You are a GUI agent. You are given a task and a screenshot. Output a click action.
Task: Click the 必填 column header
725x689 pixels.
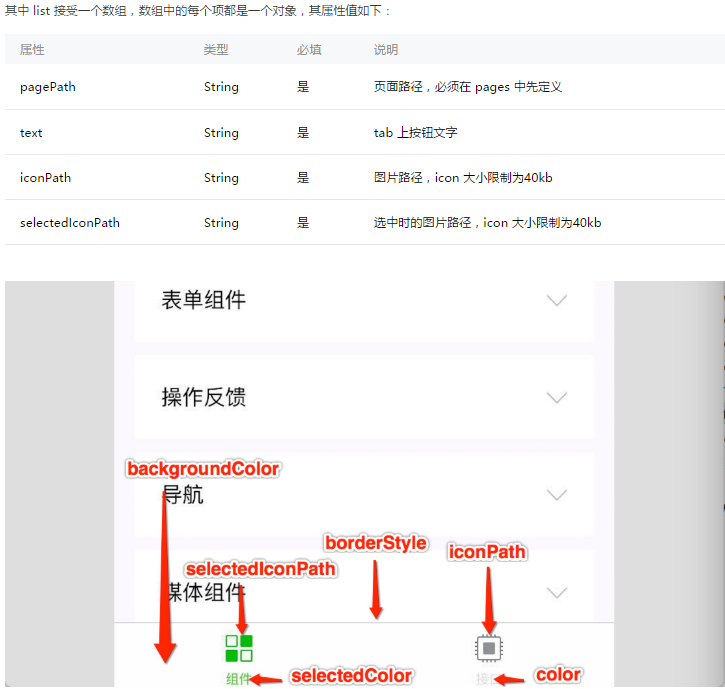309,50
